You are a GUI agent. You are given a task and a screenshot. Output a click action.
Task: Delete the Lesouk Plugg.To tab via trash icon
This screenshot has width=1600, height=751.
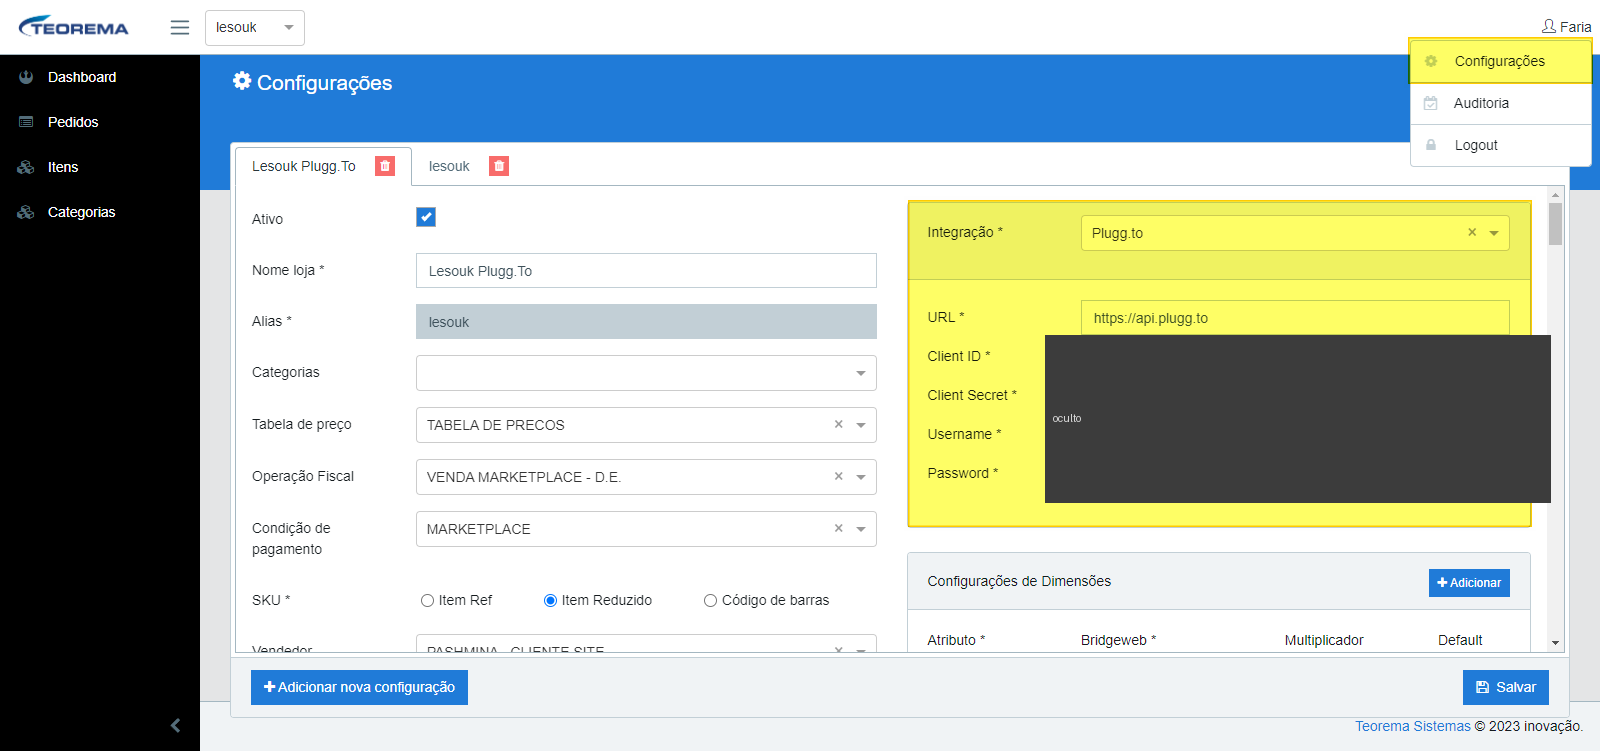coord(385,166)
